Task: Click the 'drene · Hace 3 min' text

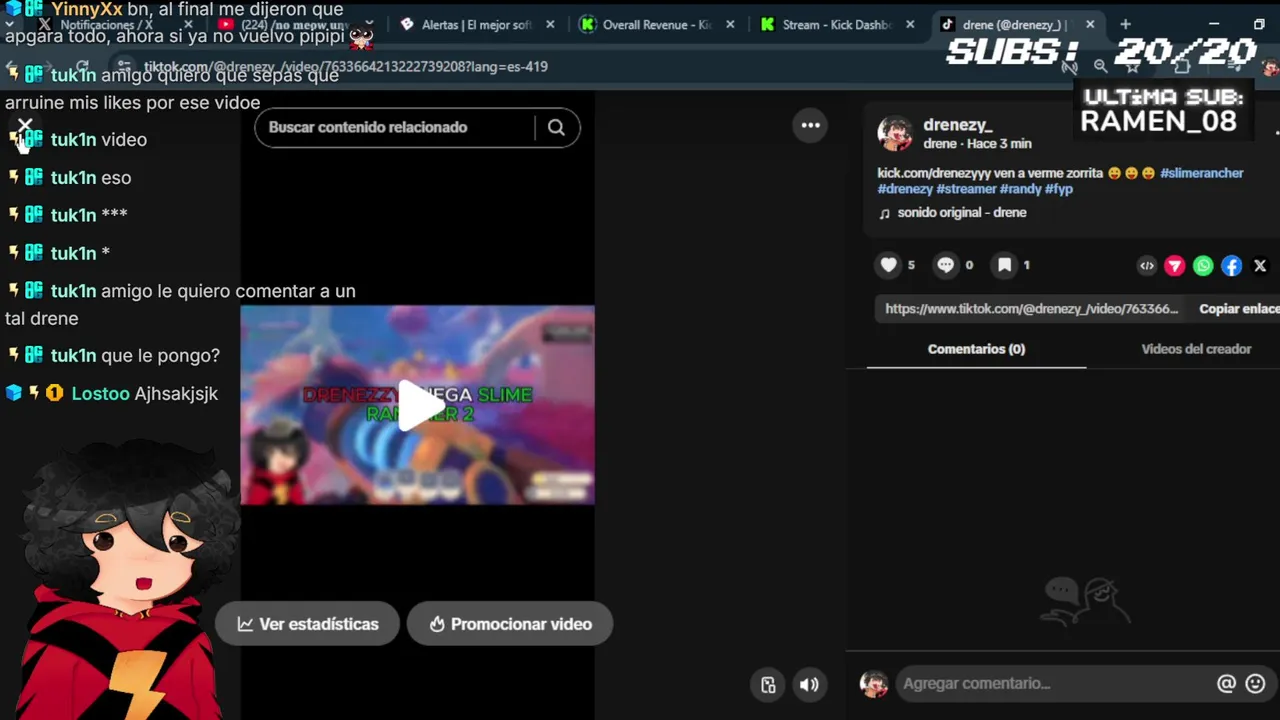Action: 977,144
